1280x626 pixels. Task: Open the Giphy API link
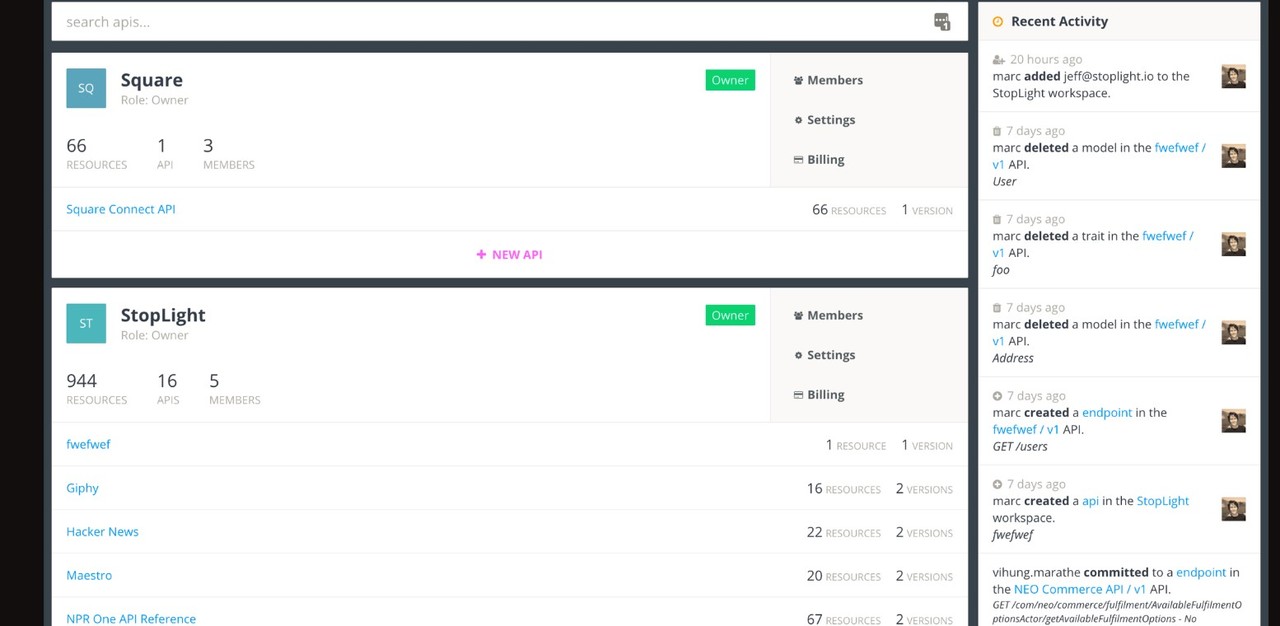pyautogui.click(x=82, y=488)
